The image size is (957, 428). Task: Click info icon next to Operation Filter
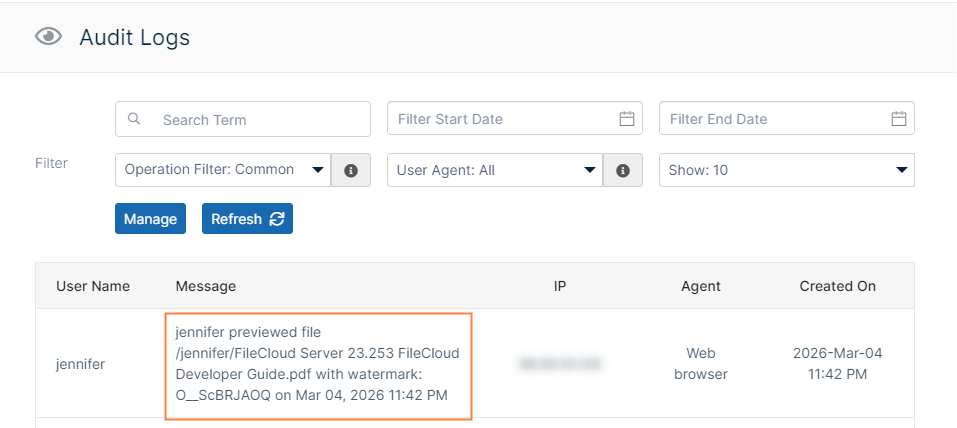pos(351,170)
